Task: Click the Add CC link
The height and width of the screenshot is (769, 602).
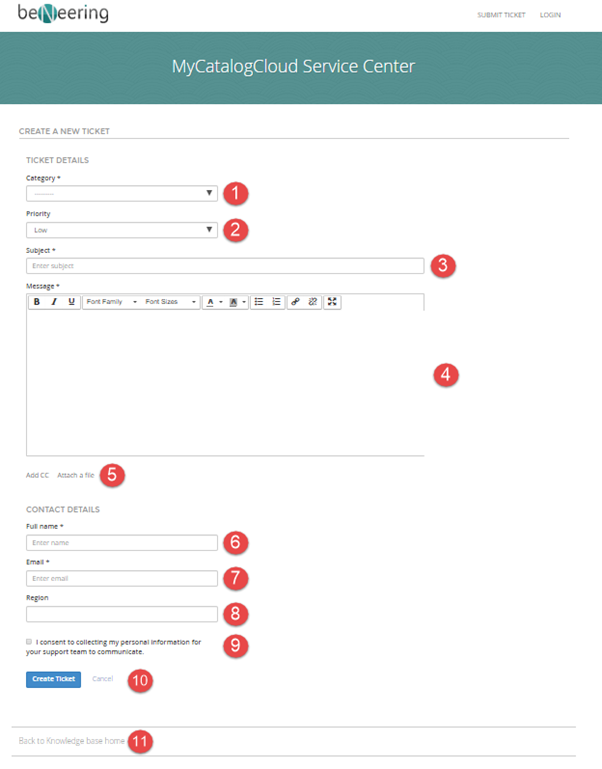Action: point(37,475)
